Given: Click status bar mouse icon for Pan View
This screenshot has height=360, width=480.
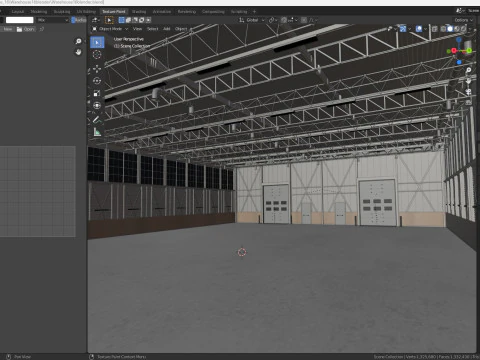Looking at the screenshot, I should coord(9,357).
